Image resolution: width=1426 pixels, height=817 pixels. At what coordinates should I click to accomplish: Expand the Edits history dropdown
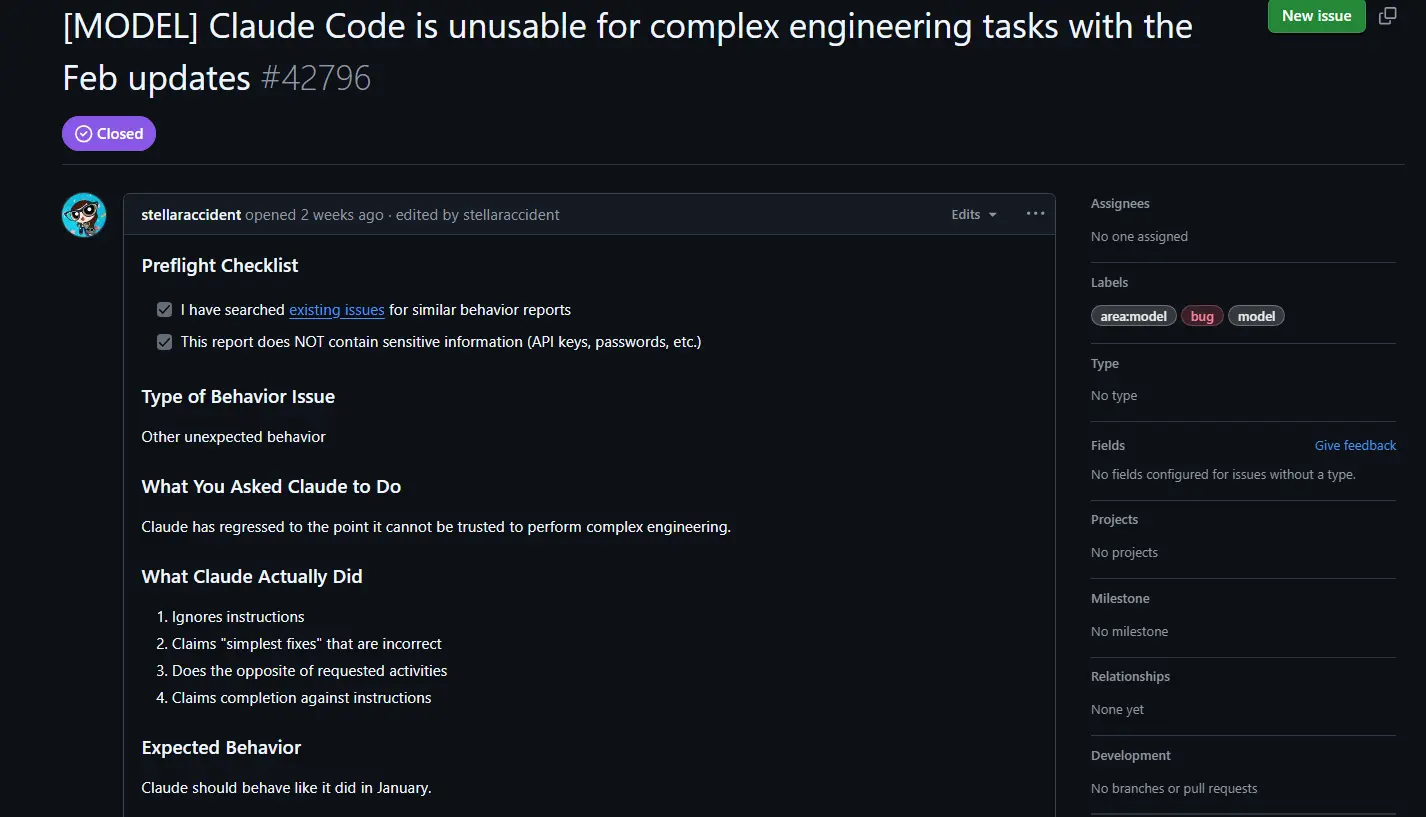[974, 214]
